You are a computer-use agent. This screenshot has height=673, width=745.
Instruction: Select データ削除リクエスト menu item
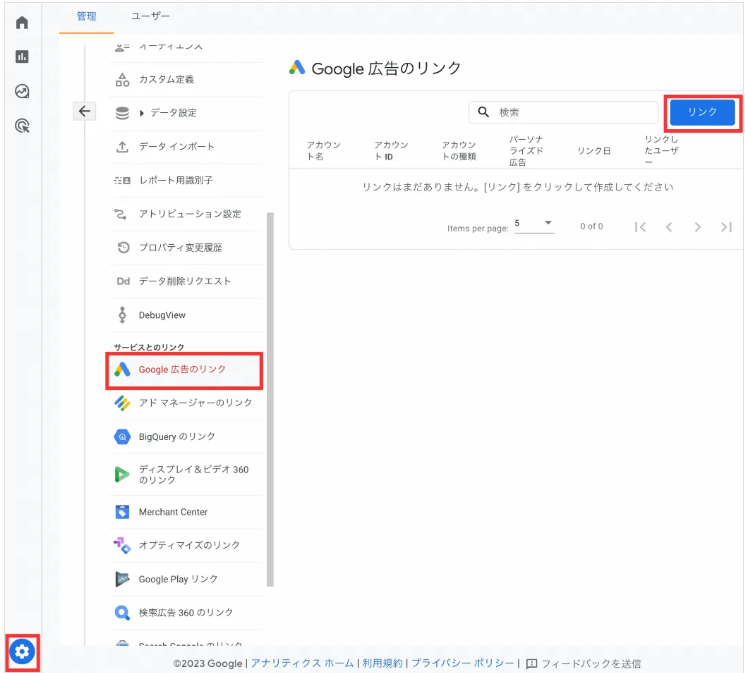185,281
